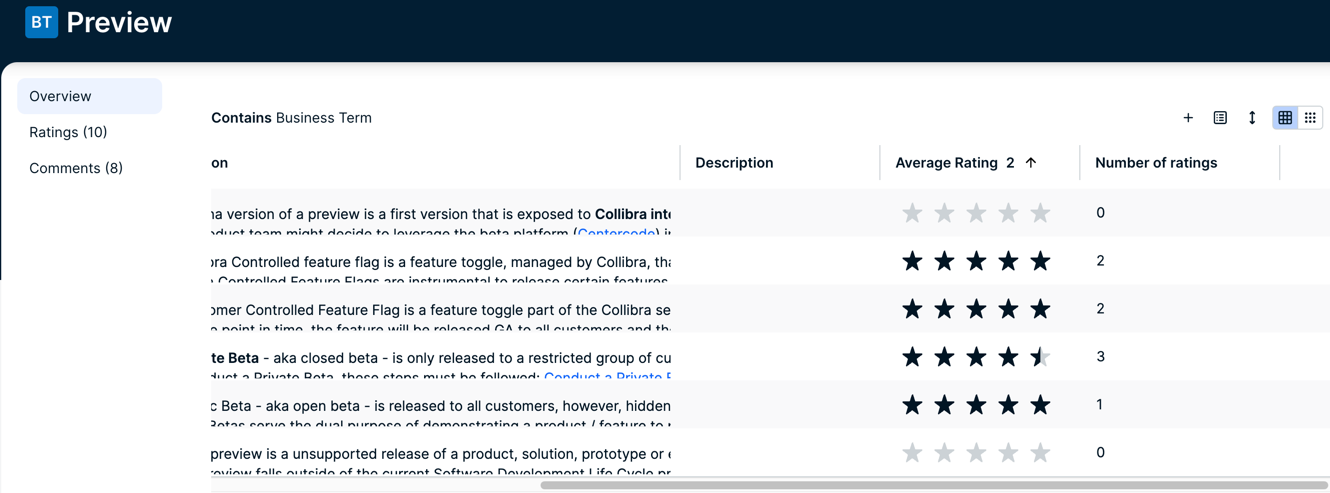Click the first star in the last row
This screenshot has height=493, width=1330.
tap(912, 453)
